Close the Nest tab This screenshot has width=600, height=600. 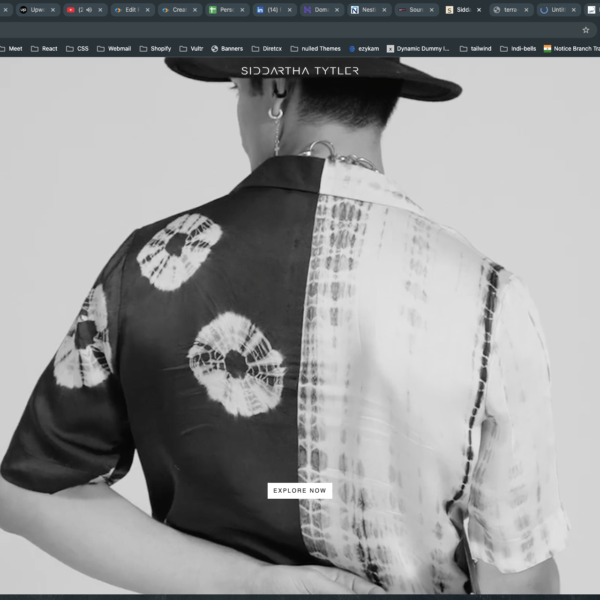tap(384, 10)
